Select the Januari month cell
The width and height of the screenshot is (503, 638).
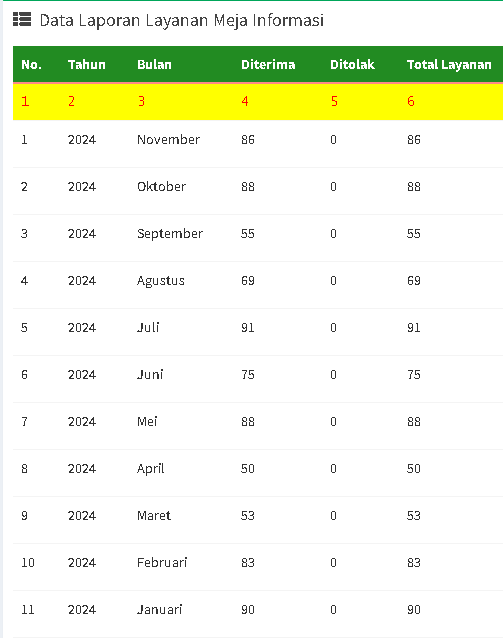160,610
